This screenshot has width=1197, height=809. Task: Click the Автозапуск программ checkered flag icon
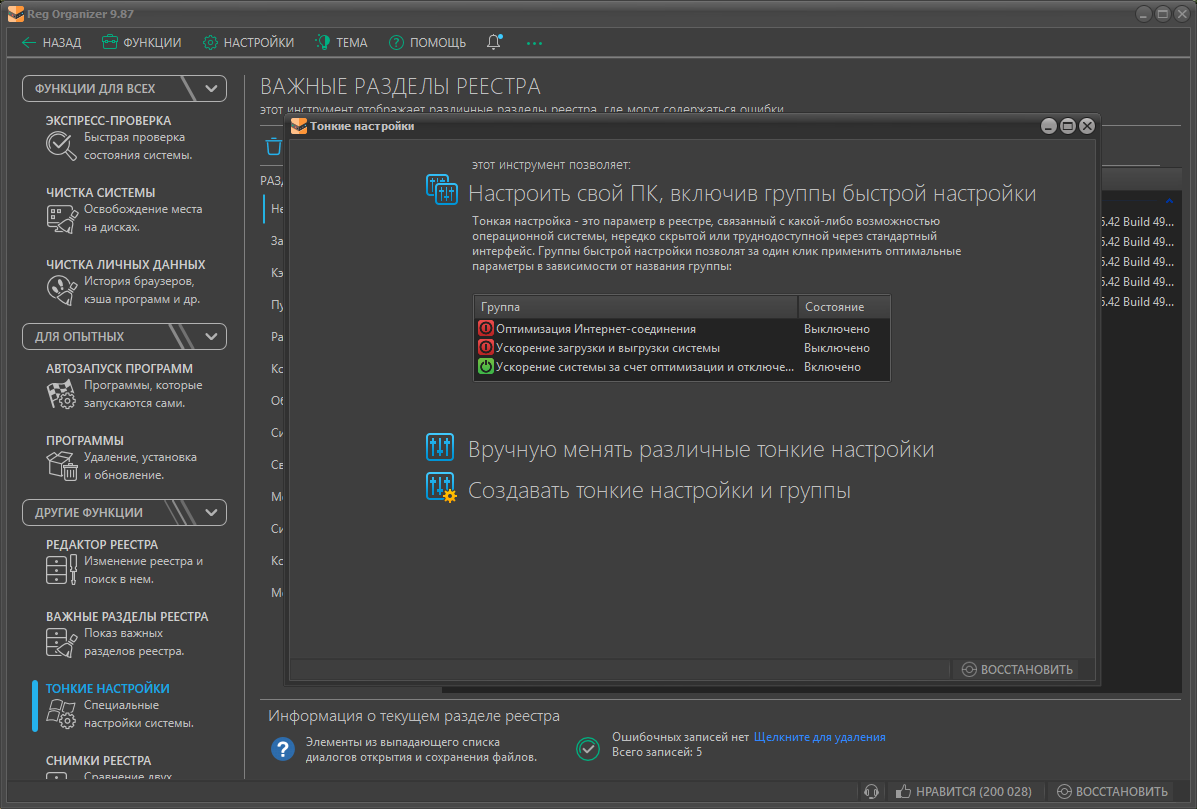(61, 394)
